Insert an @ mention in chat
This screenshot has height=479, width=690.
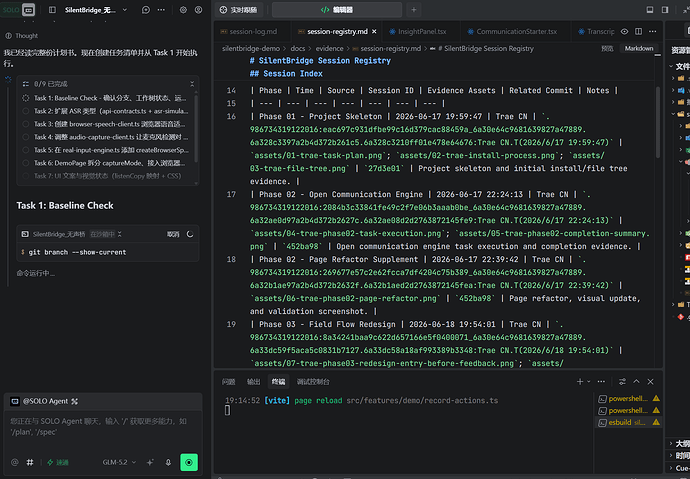coord(15,462)
